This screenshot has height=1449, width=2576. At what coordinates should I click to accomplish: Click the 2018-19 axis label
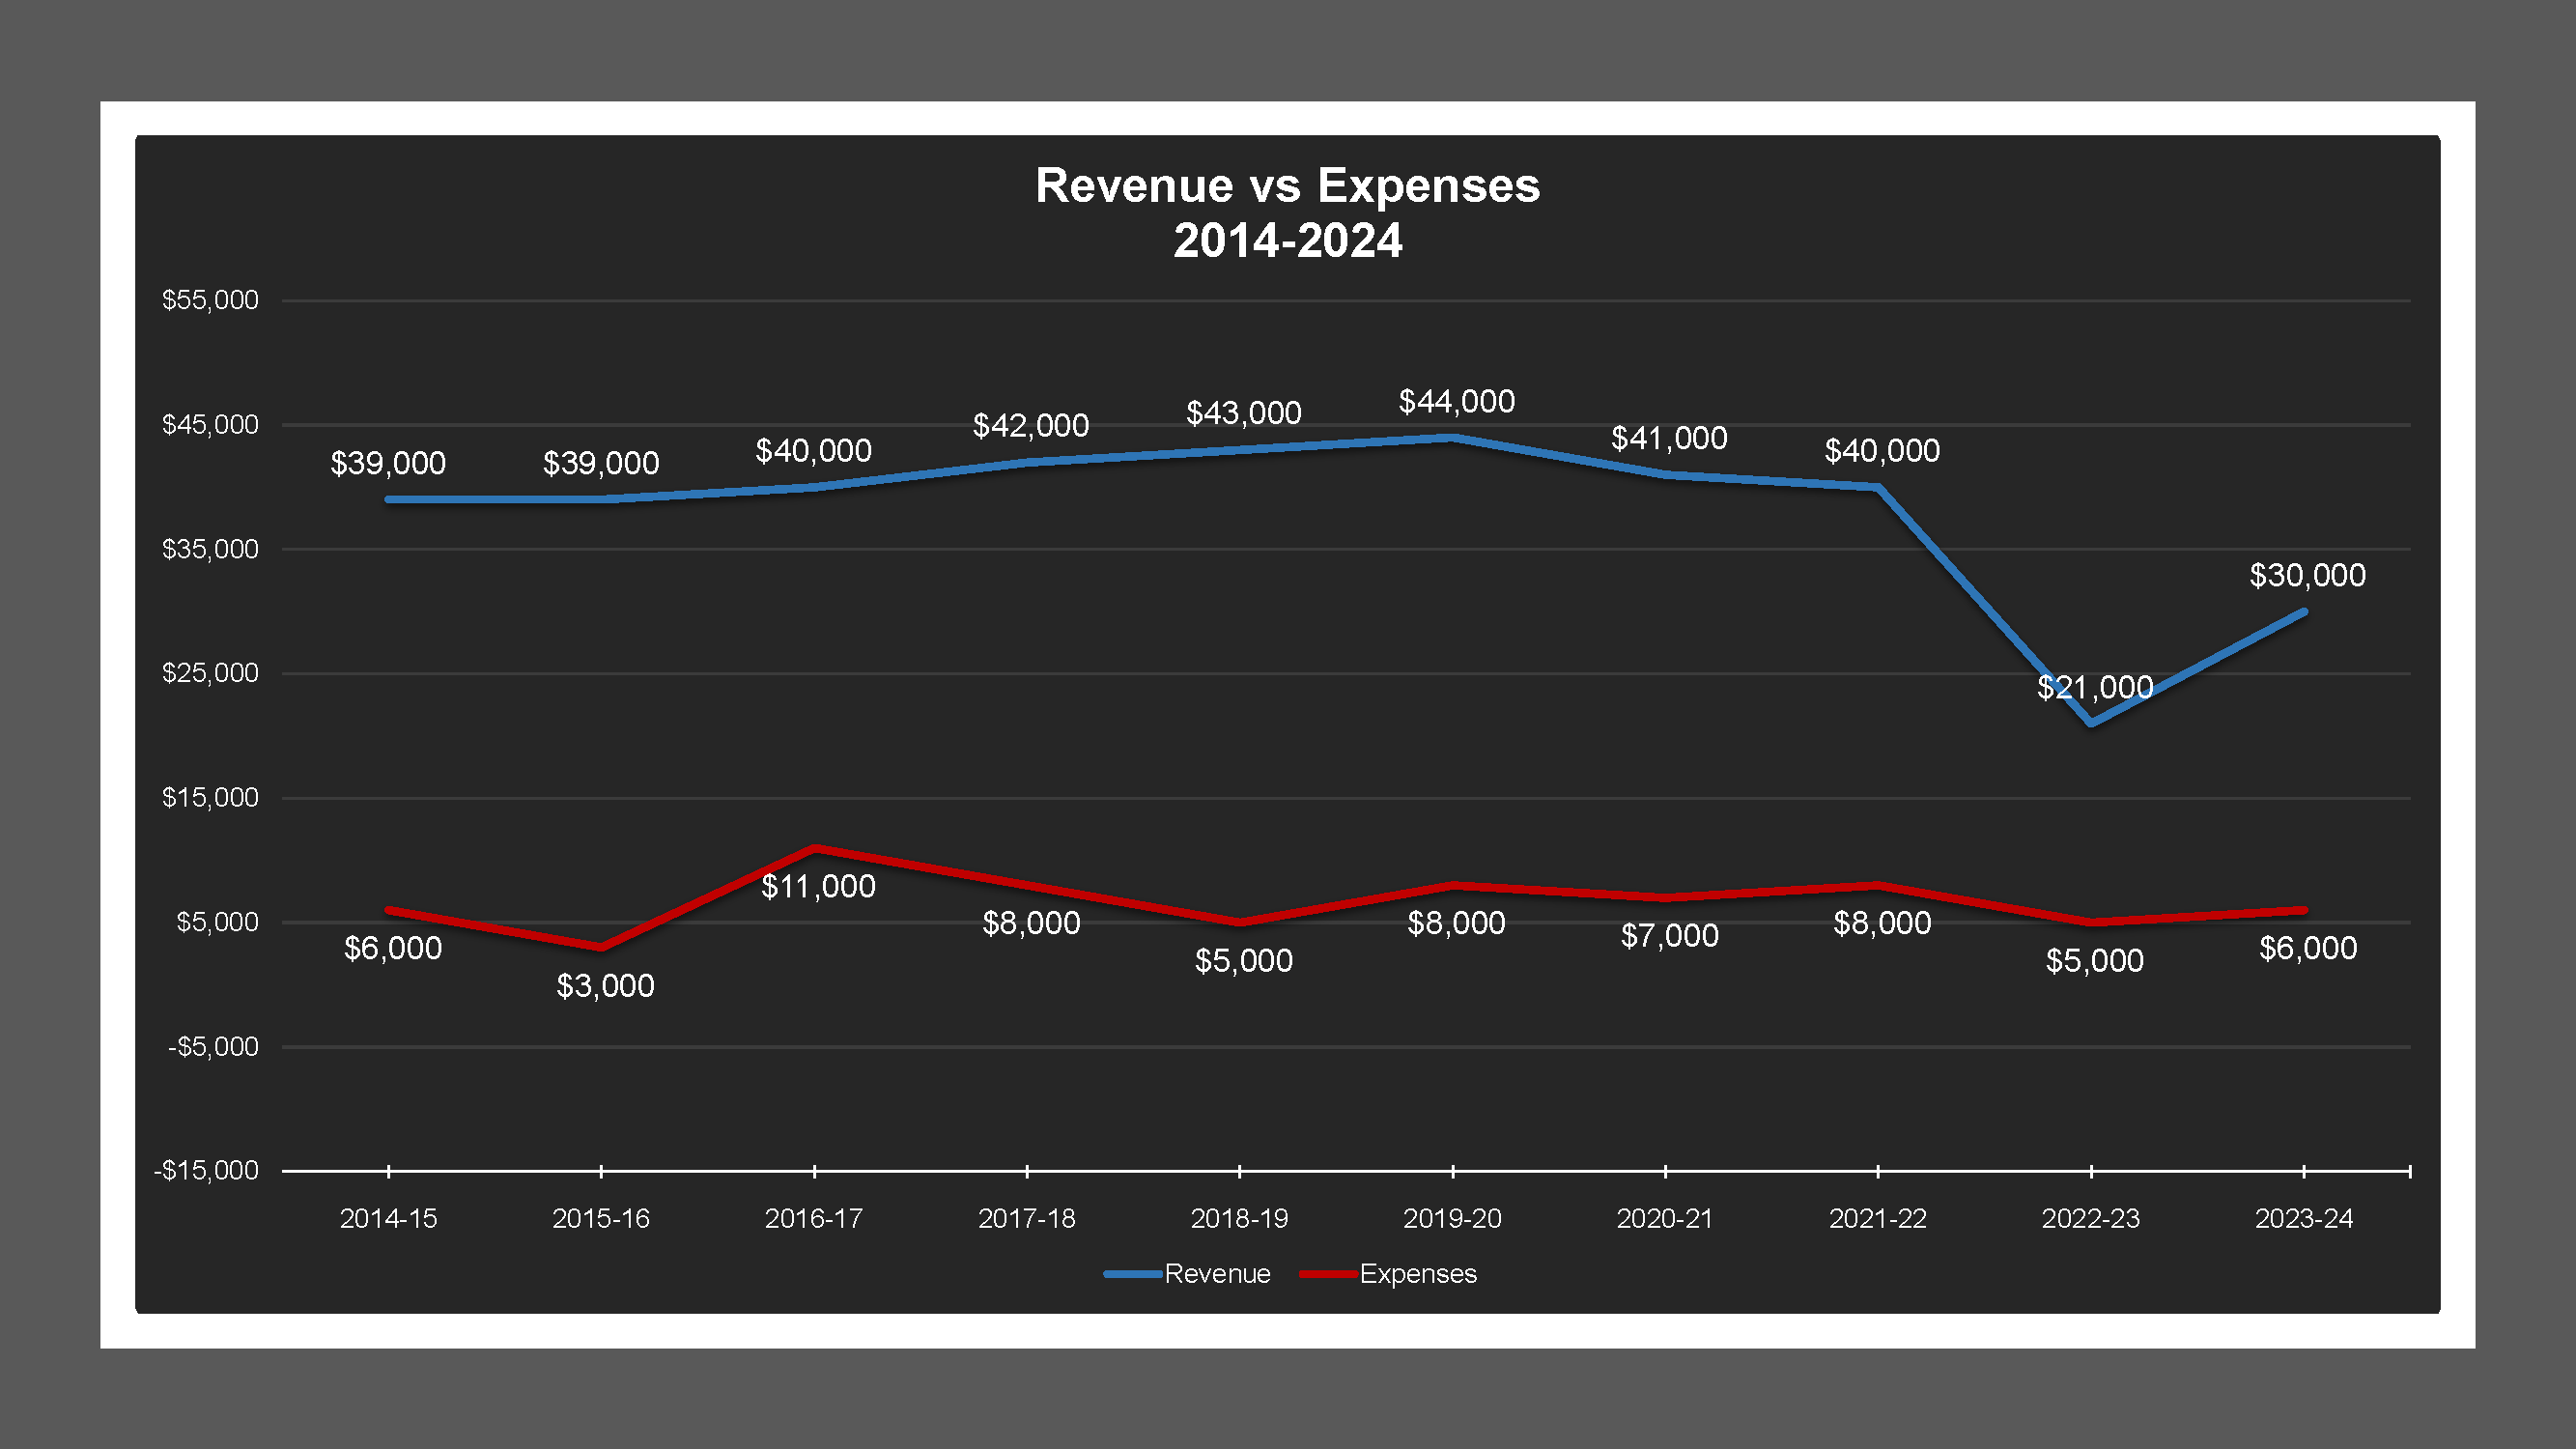point(1239,1219)
